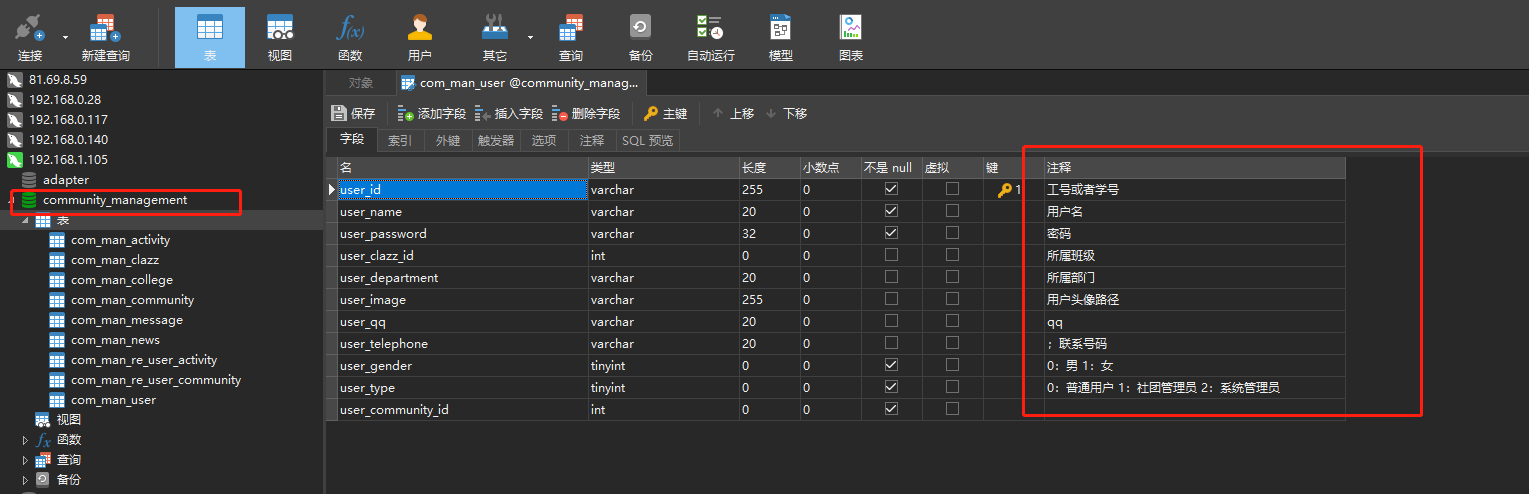This screenshot has width=1529, height=494.
Task: Click the 主键 (Primary Key) button
Action: [x=665, y=114]
